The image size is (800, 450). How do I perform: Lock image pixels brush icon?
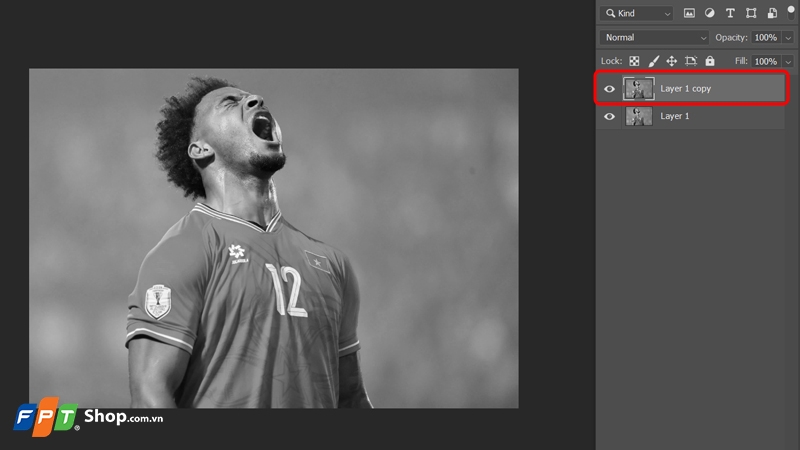[x=653, y=61]
